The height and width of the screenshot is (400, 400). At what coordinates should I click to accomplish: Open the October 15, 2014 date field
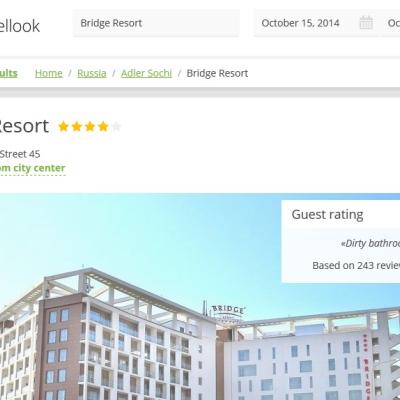(316, 23)
